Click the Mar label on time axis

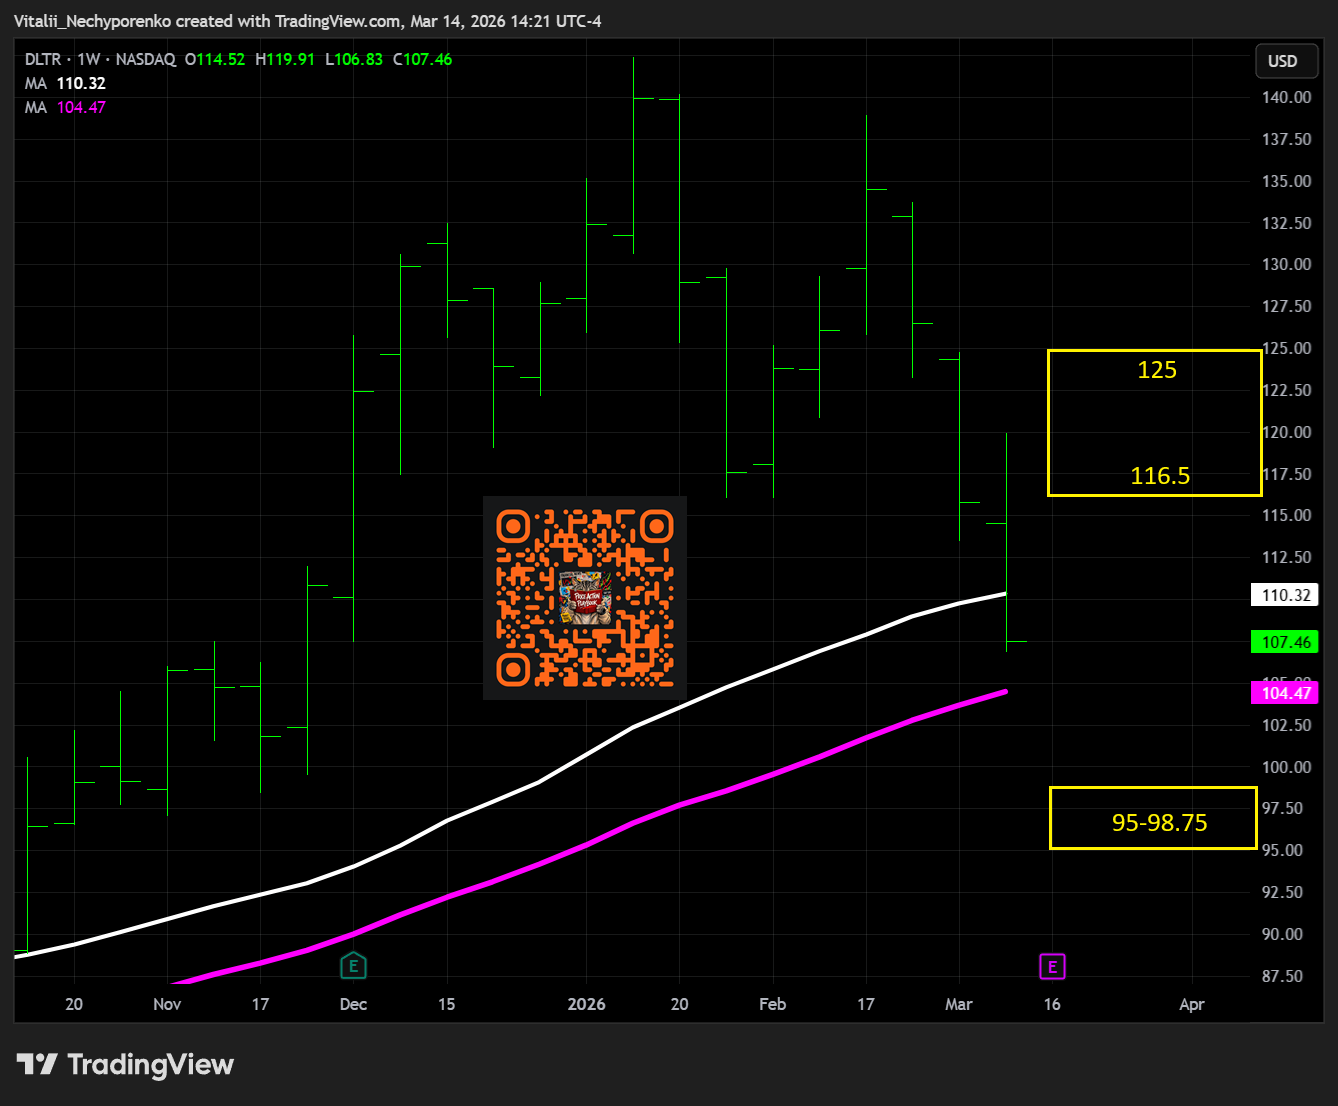959,1004
